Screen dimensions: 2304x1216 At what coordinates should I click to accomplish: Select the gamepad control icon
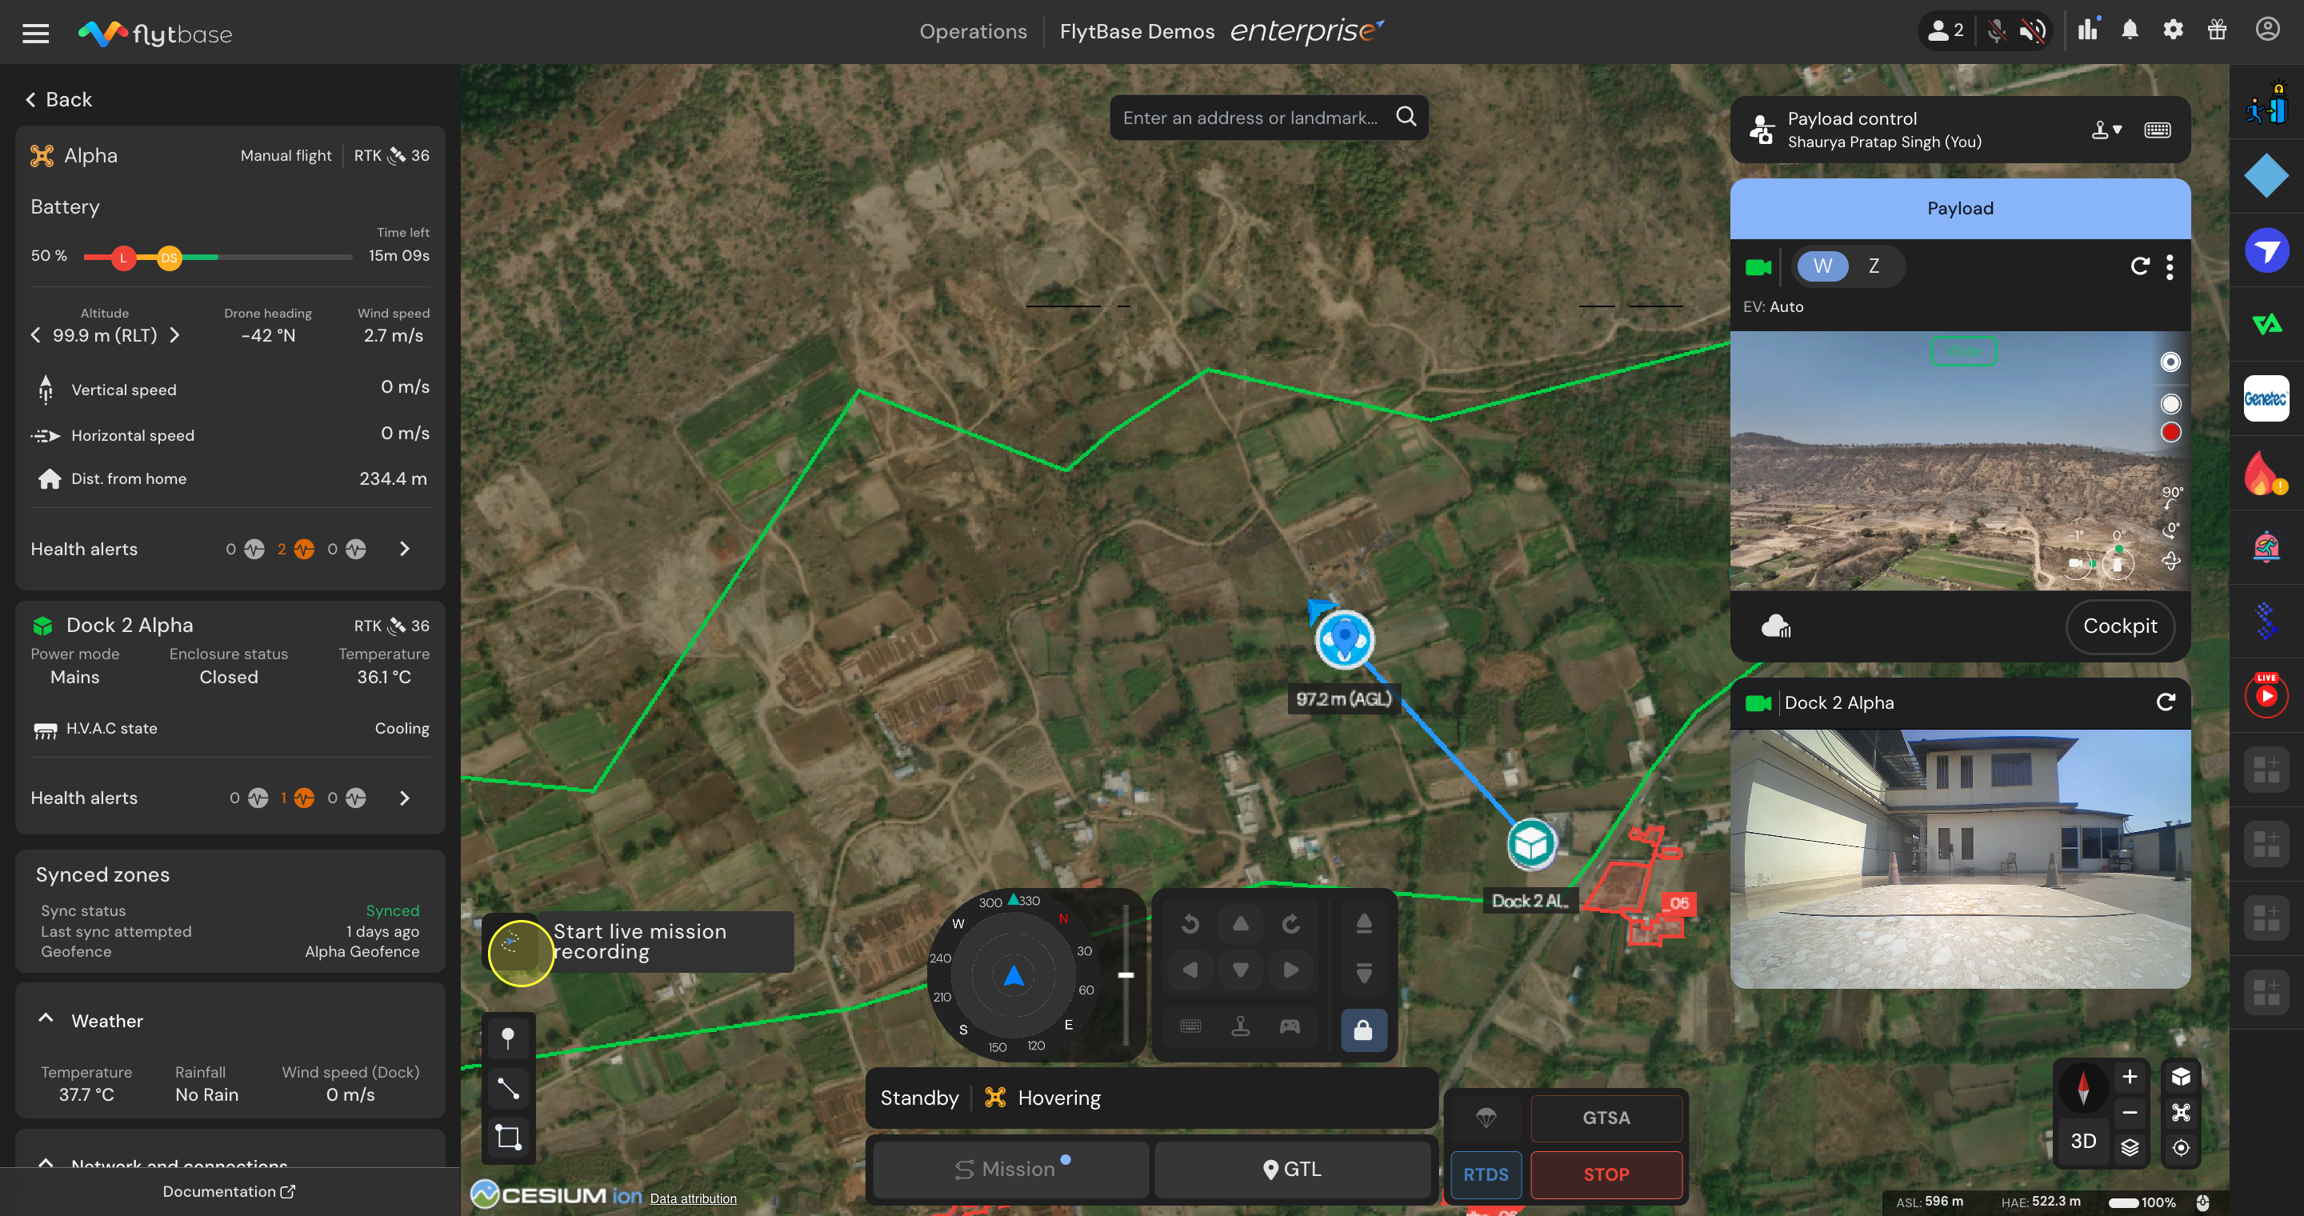[x=1290, y=1026]
